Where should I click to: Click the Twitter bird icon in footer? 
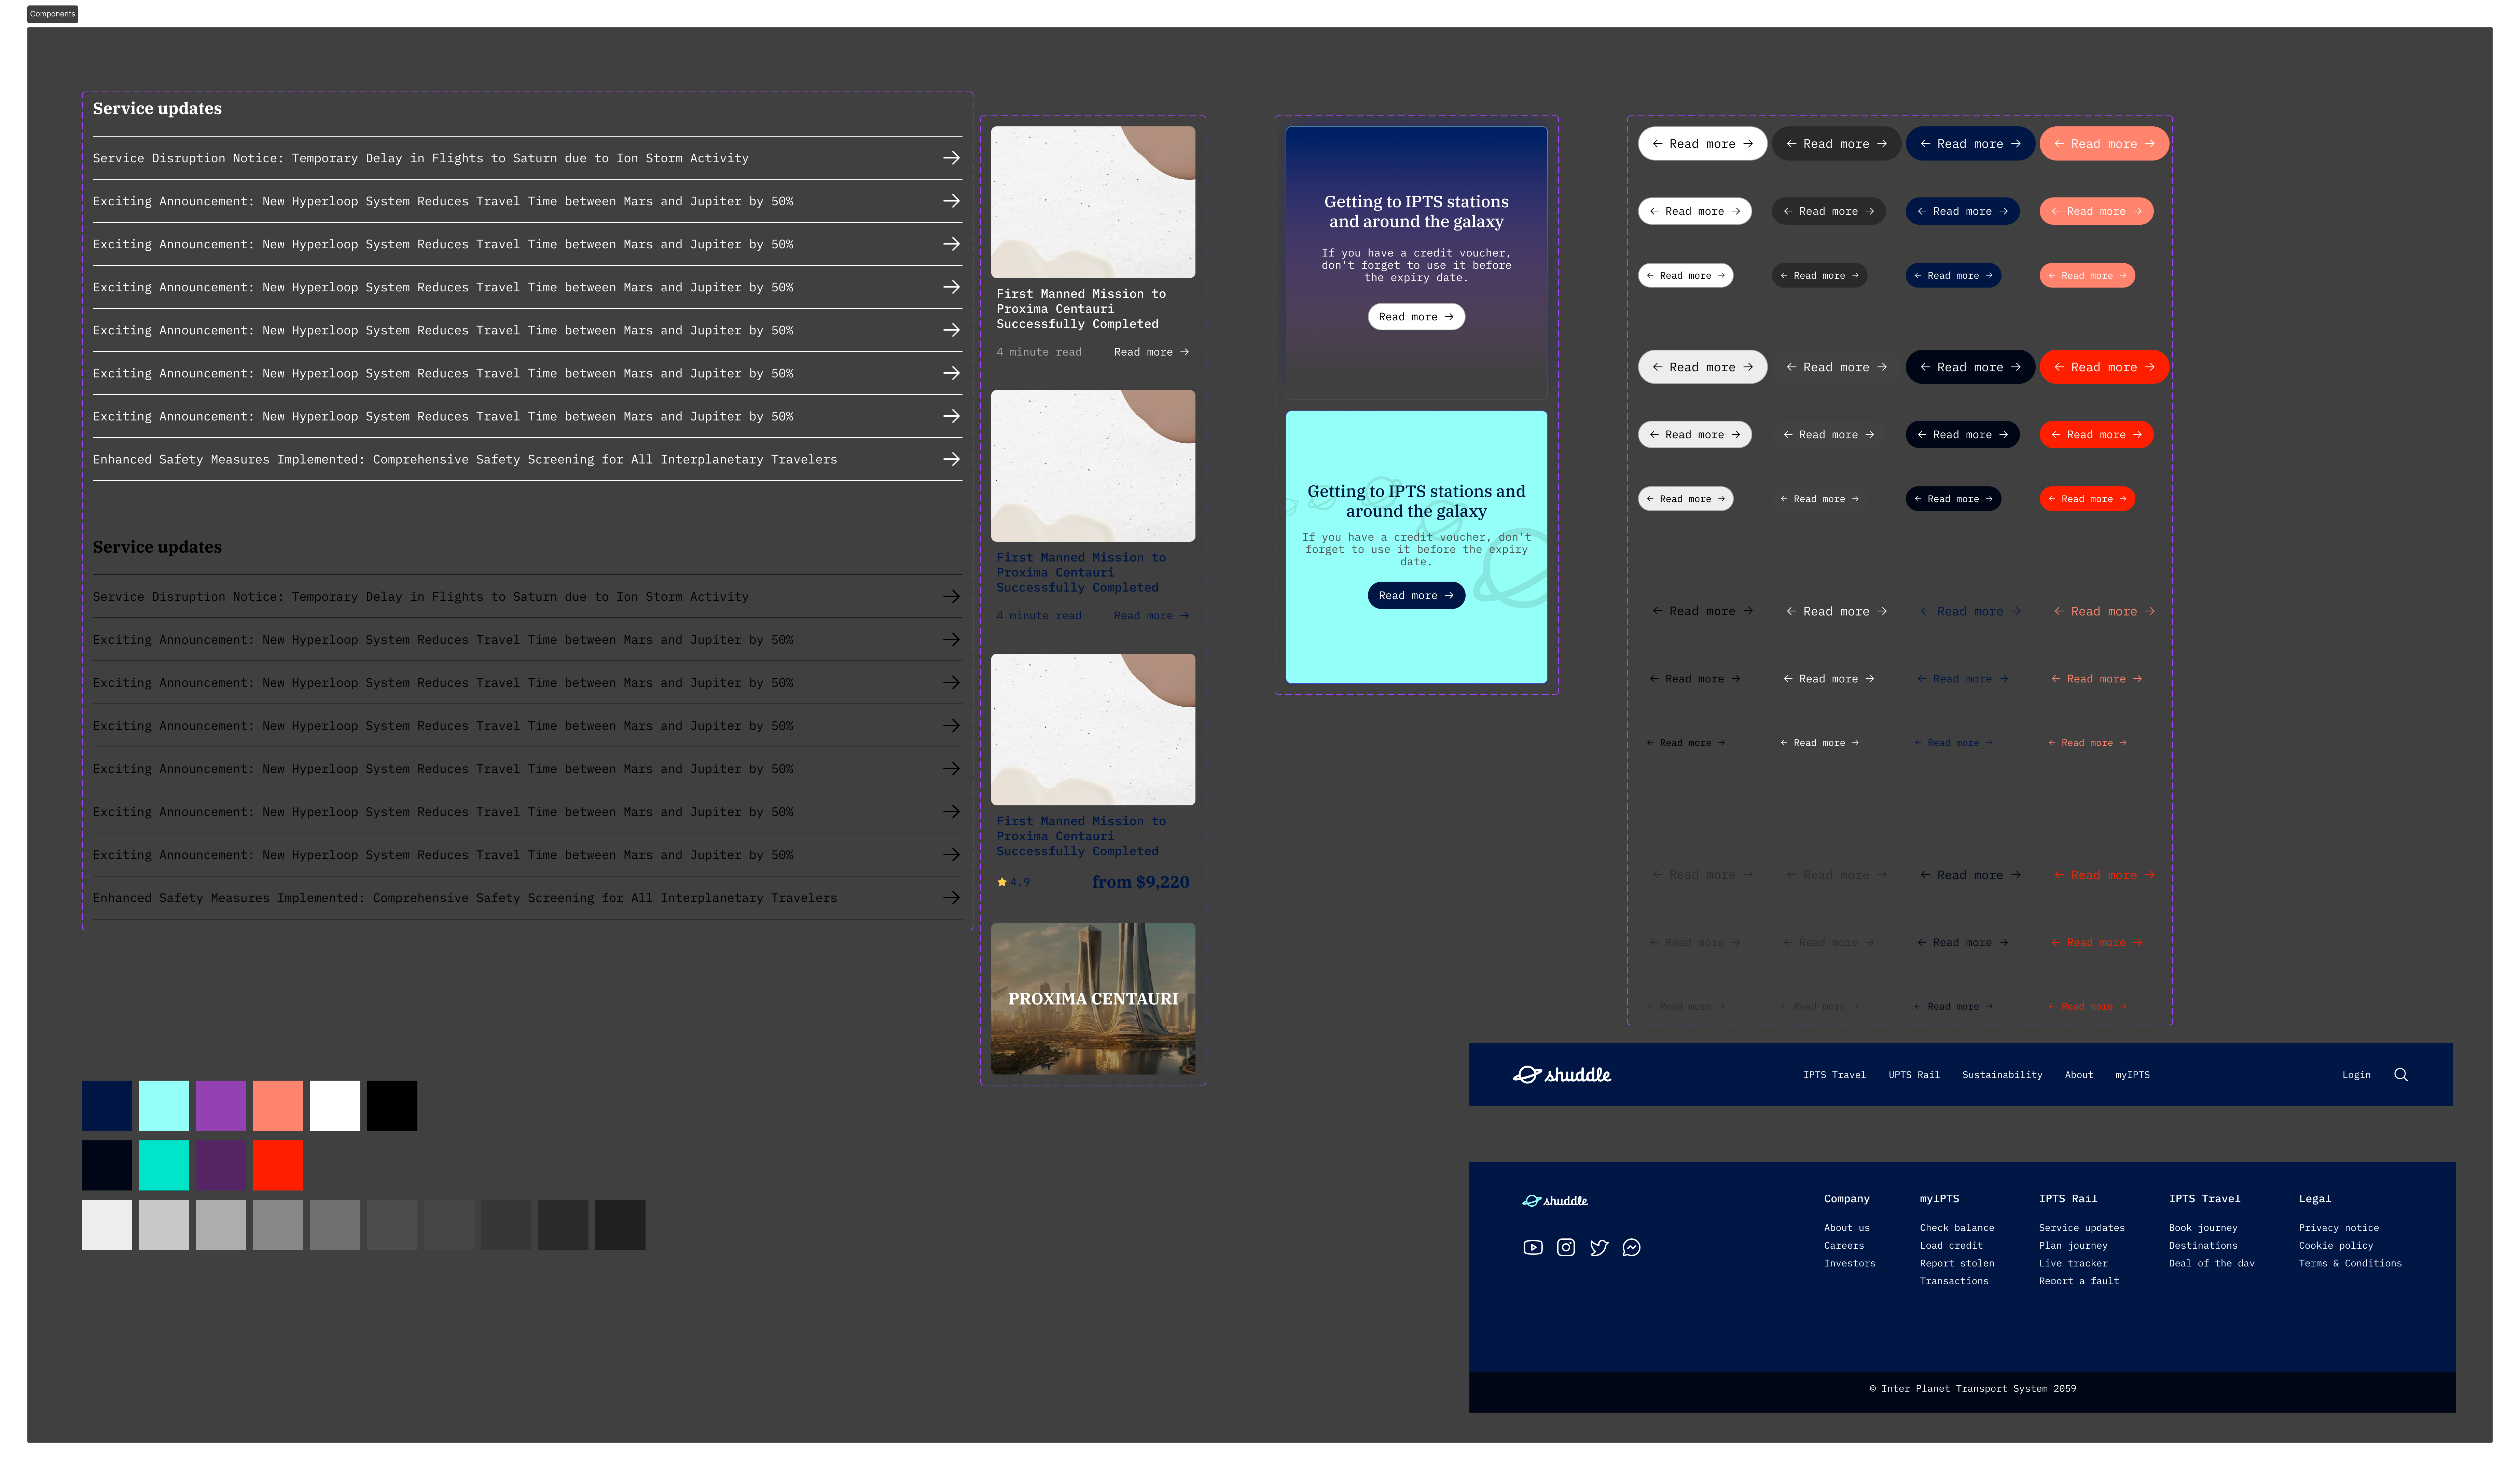pos(1599,1247)
